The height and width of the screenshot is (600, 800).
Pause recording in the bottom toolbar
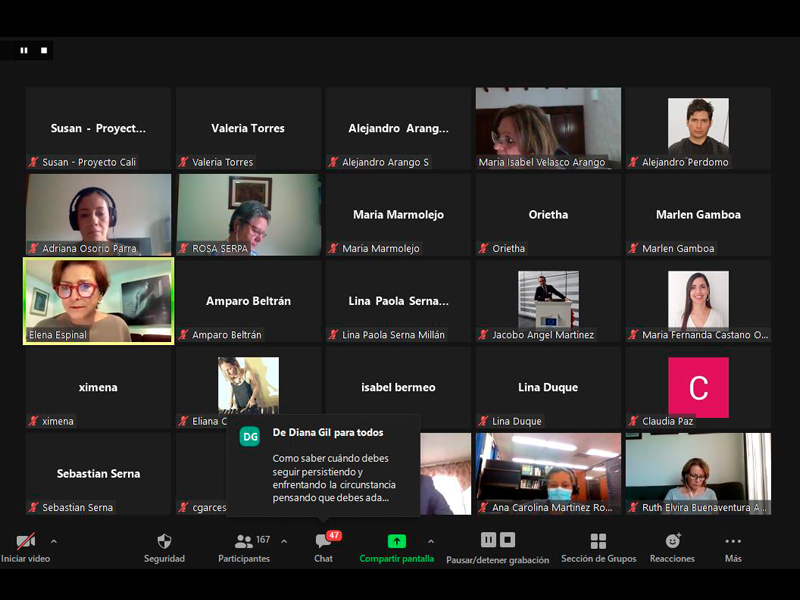coord(488,540)
